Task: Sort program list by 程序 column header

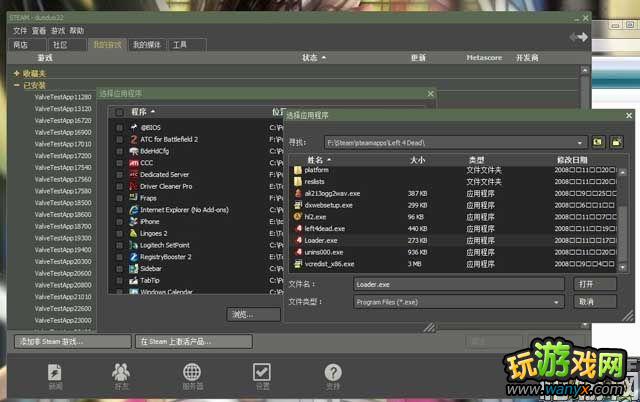Action: coord(143,111)
